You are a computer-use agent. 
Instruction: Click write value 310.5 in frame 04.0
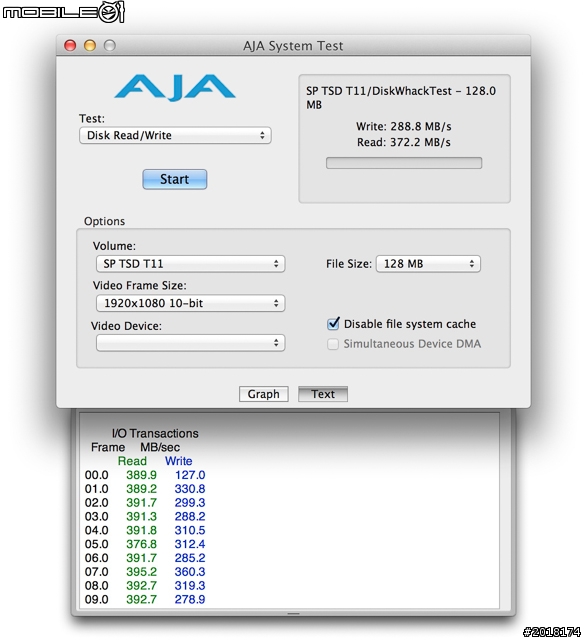coord(190,530)
